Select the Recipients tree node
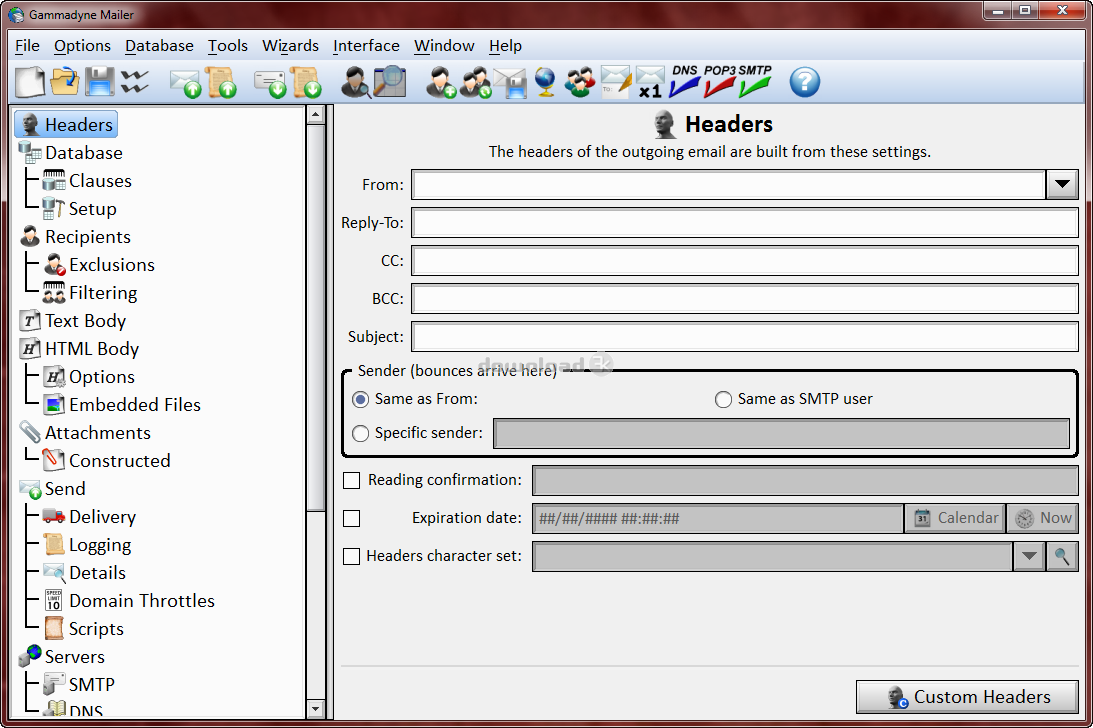This screenshot has height=728, width=1093. 75,237
